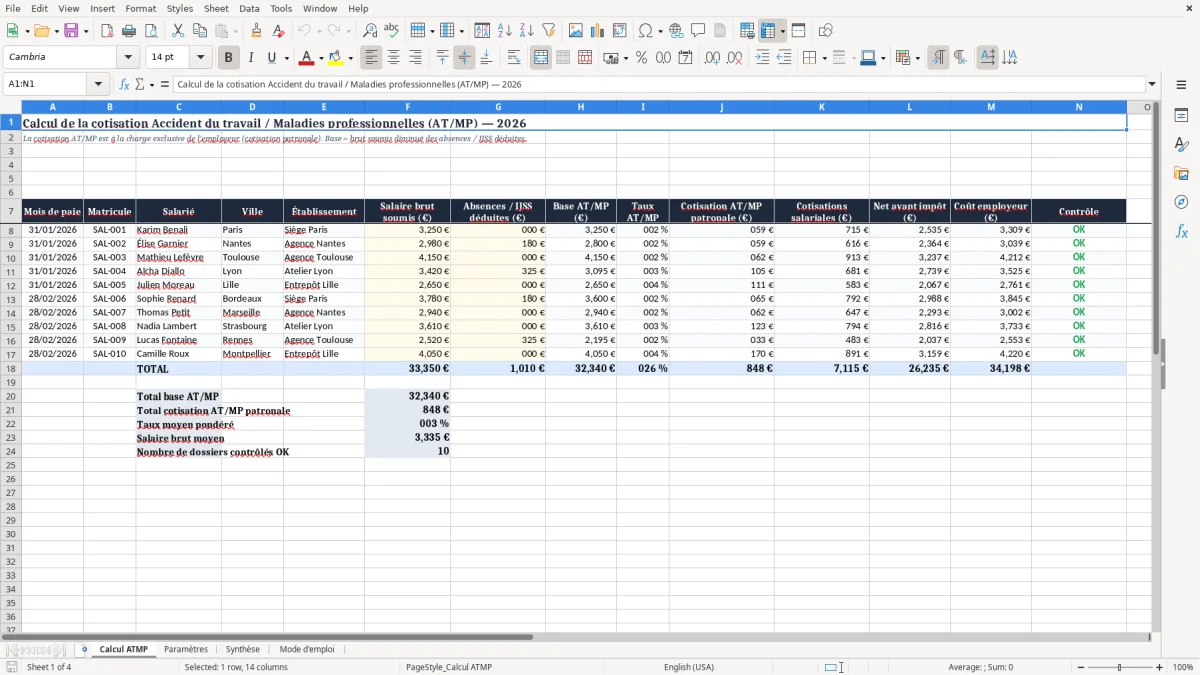Activate Clone Formatting paintbrush

[256, 31]
